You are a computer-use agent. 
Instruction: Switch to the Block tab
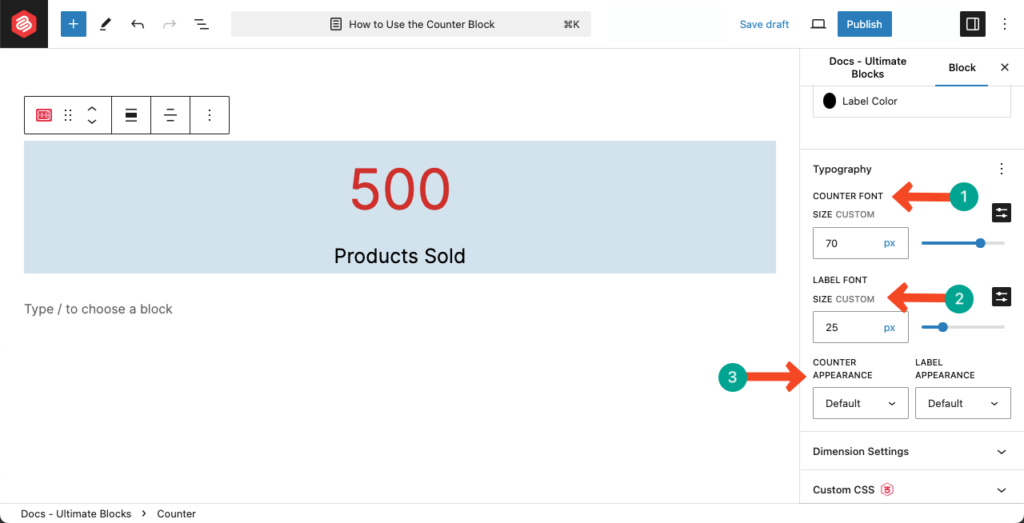(962, 67)
